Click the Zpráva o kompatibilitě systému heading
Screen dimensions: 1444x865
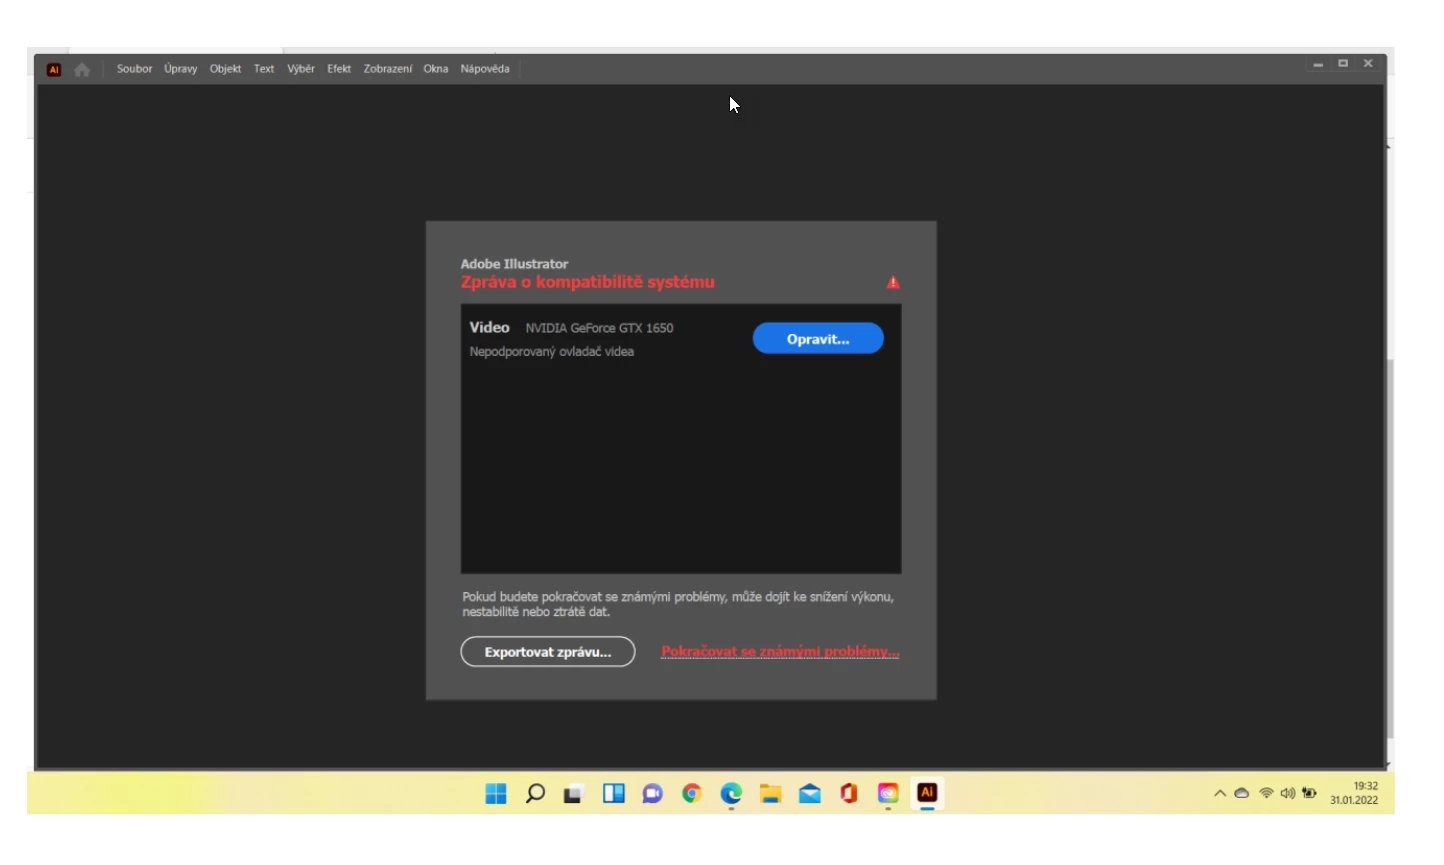click(x=588, y=282)
